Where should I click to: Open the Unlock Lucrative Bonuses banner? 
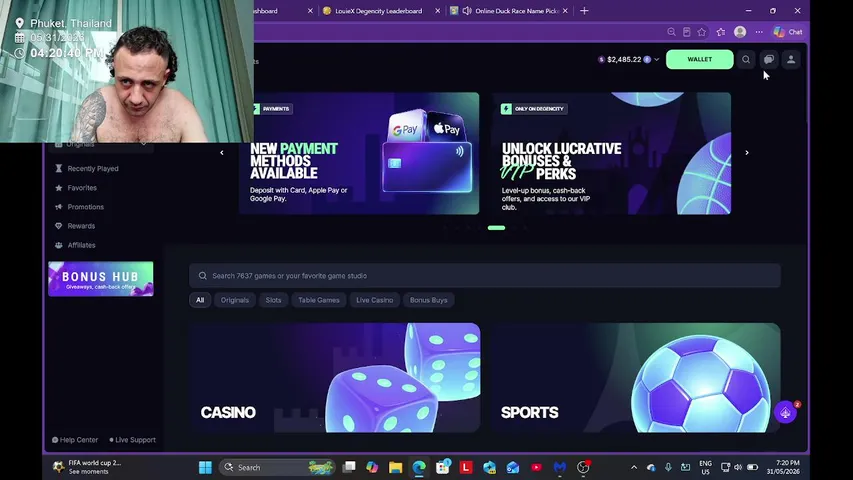(x=612, y=153)
